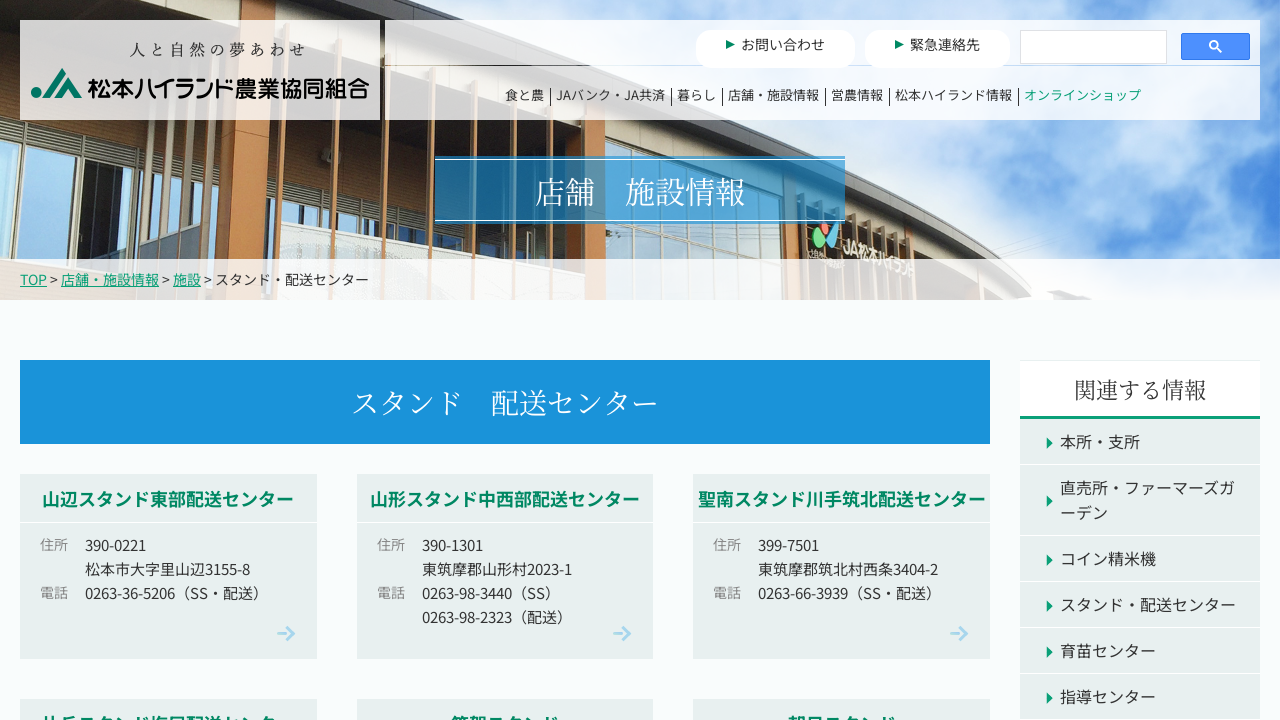1280x720 pixels.
Task: Open 聖南スタンド川手筑北配送センター via its arrow icon
Action: [959, 633]
